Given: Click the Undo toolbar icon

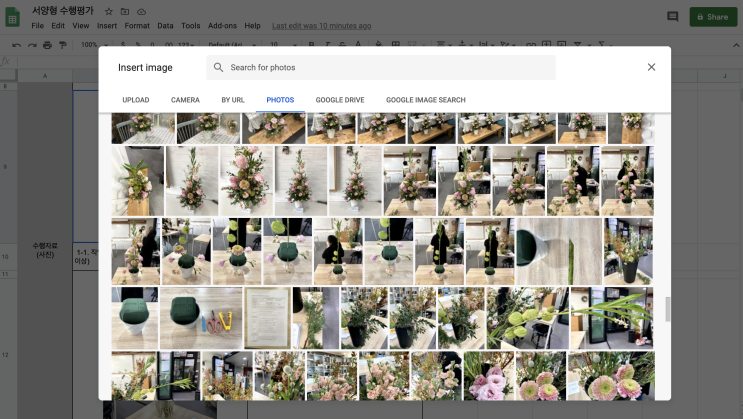Looking at the screenshot, I should tap(17, 45).
